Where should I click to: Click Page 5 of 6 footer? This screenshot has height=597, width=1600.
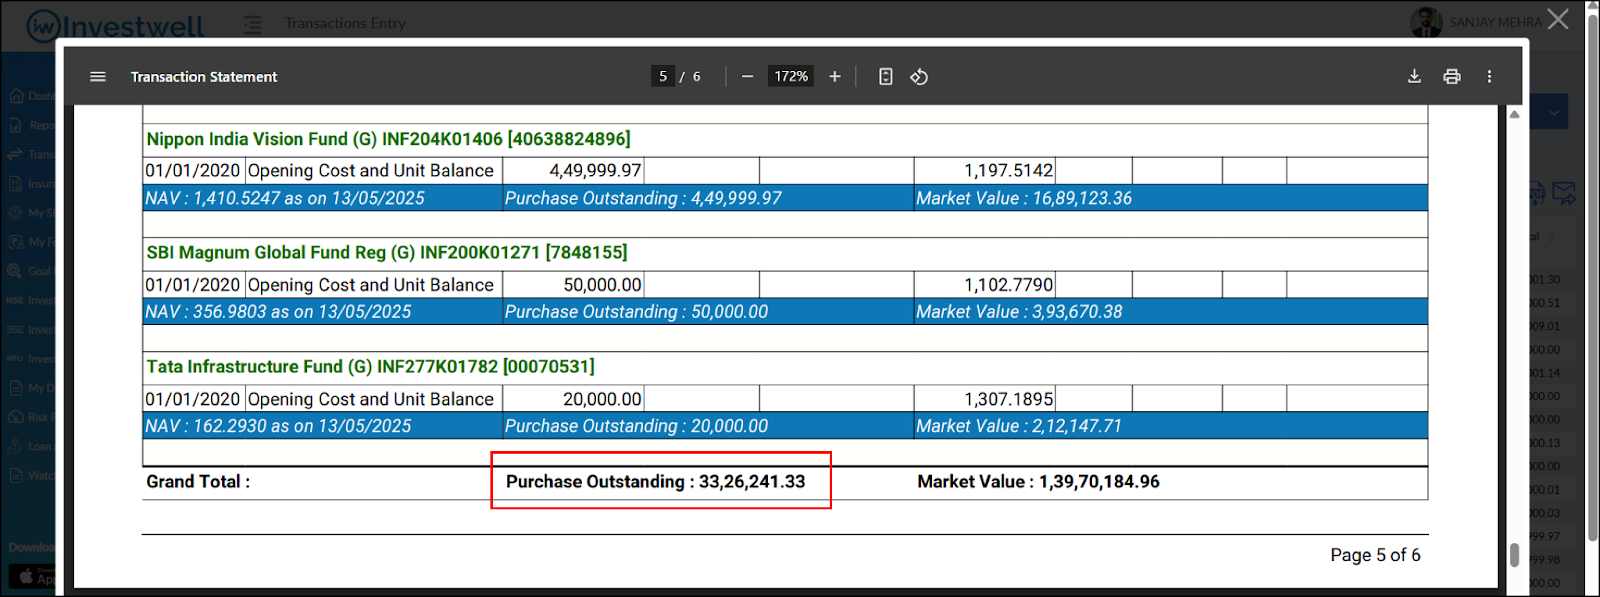(1375, 555)
